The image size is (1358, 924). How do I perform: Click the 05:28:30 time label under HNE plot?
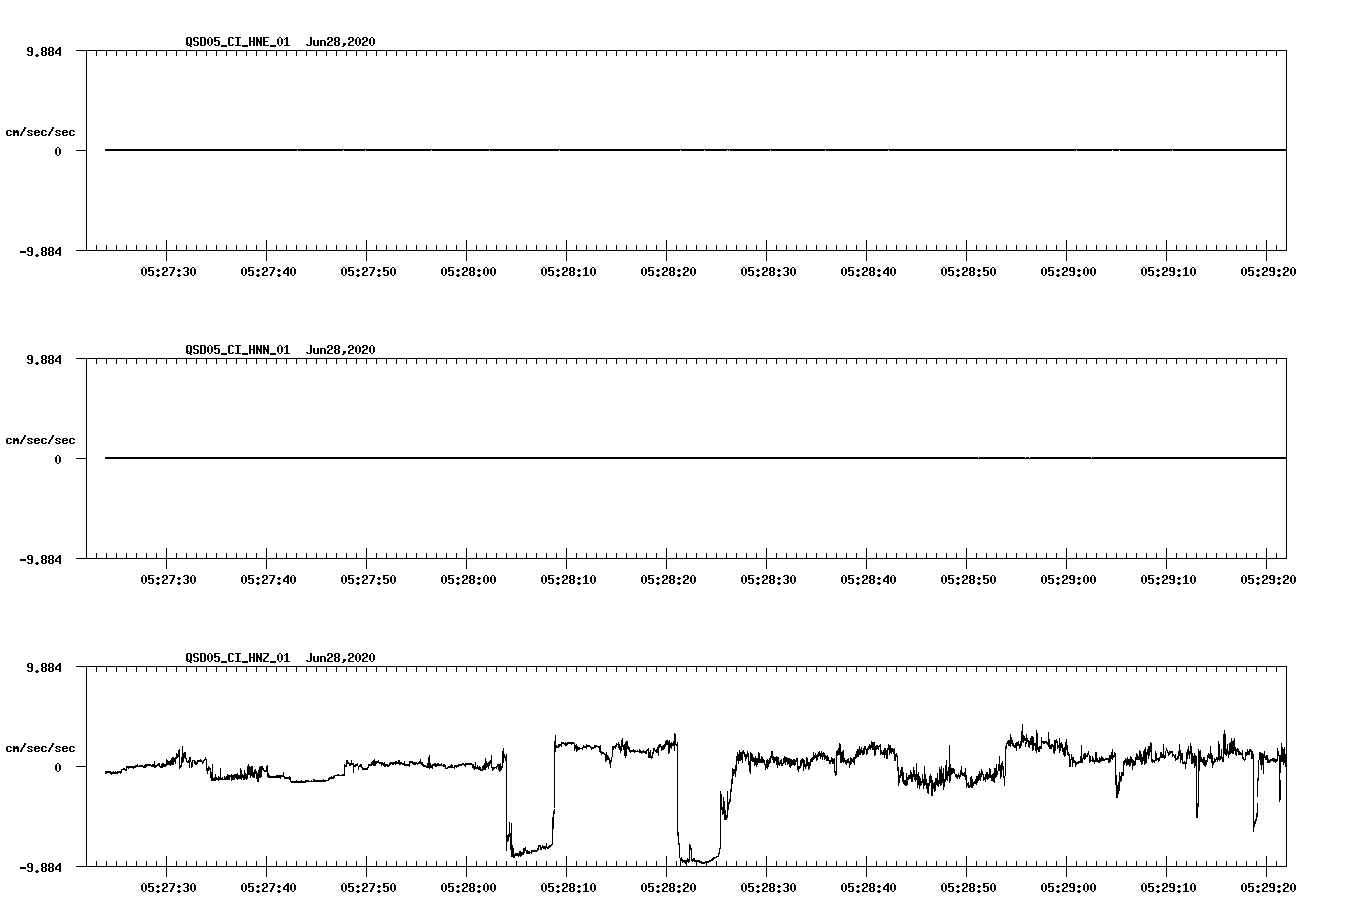click(x=768, y=271)
